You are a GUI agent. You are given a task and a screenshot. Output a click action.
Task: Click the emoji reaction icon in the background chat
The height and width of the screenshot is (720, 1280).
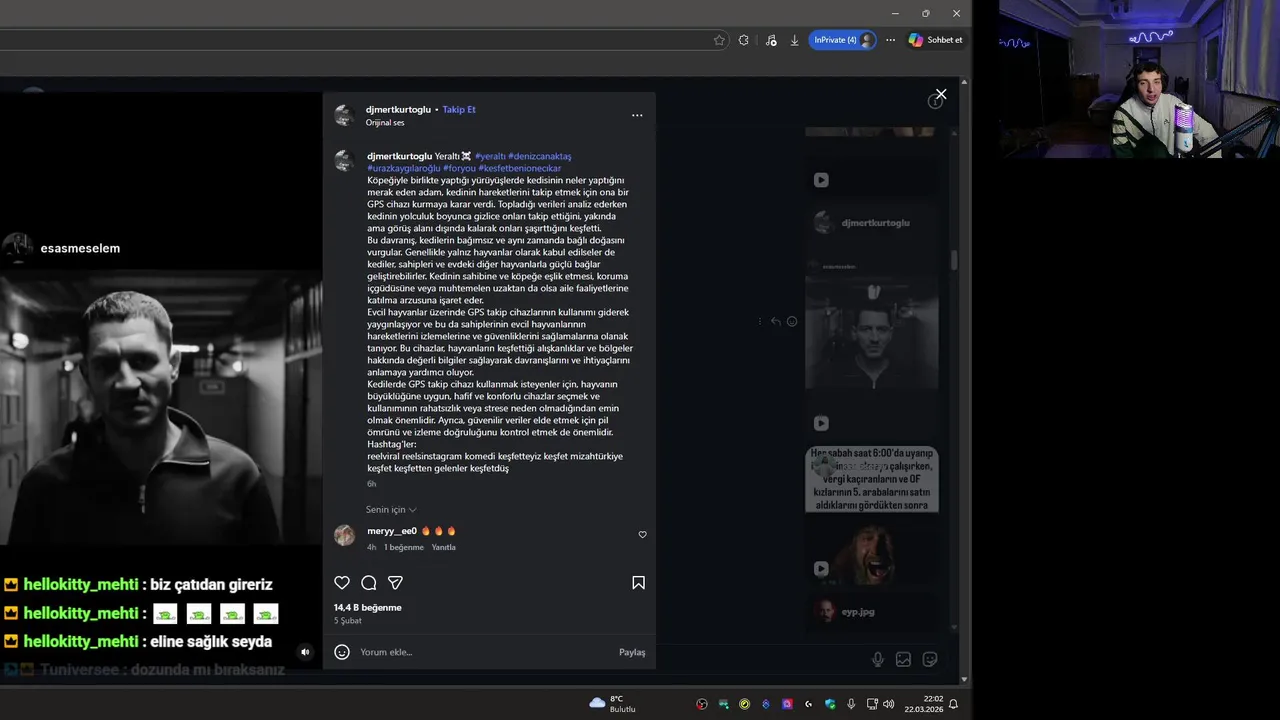[792, 321]
